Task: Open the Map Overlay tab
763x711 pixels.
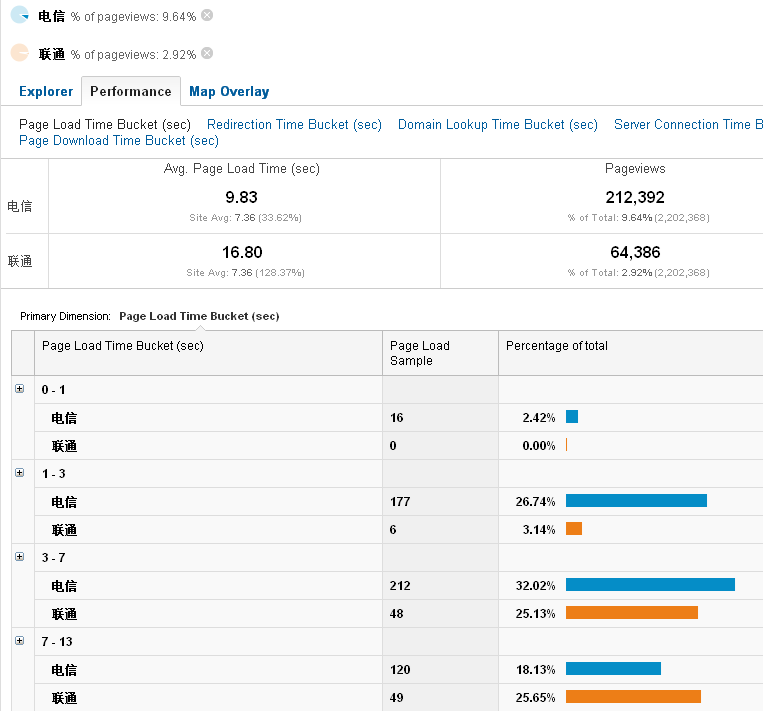Action: [x=229, y=91]
